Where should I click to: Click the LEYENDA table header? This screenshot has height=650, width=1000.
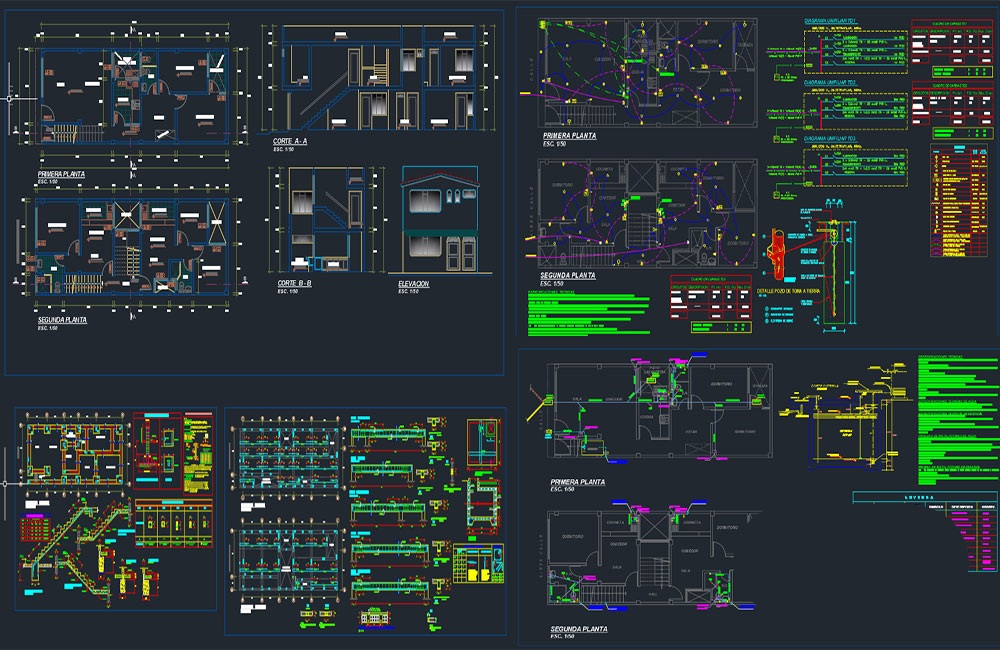(x=925, y=497)
